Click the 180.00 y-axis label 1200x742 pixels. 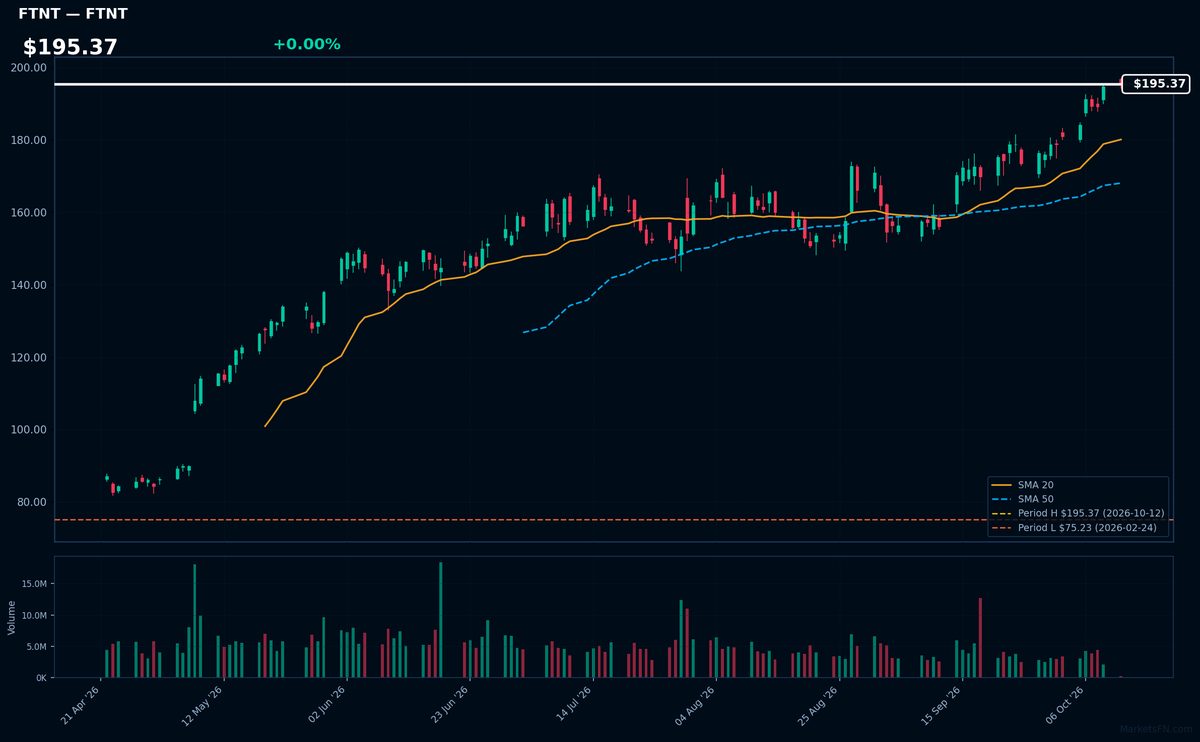pyautogui.click(x=29, y=140)
